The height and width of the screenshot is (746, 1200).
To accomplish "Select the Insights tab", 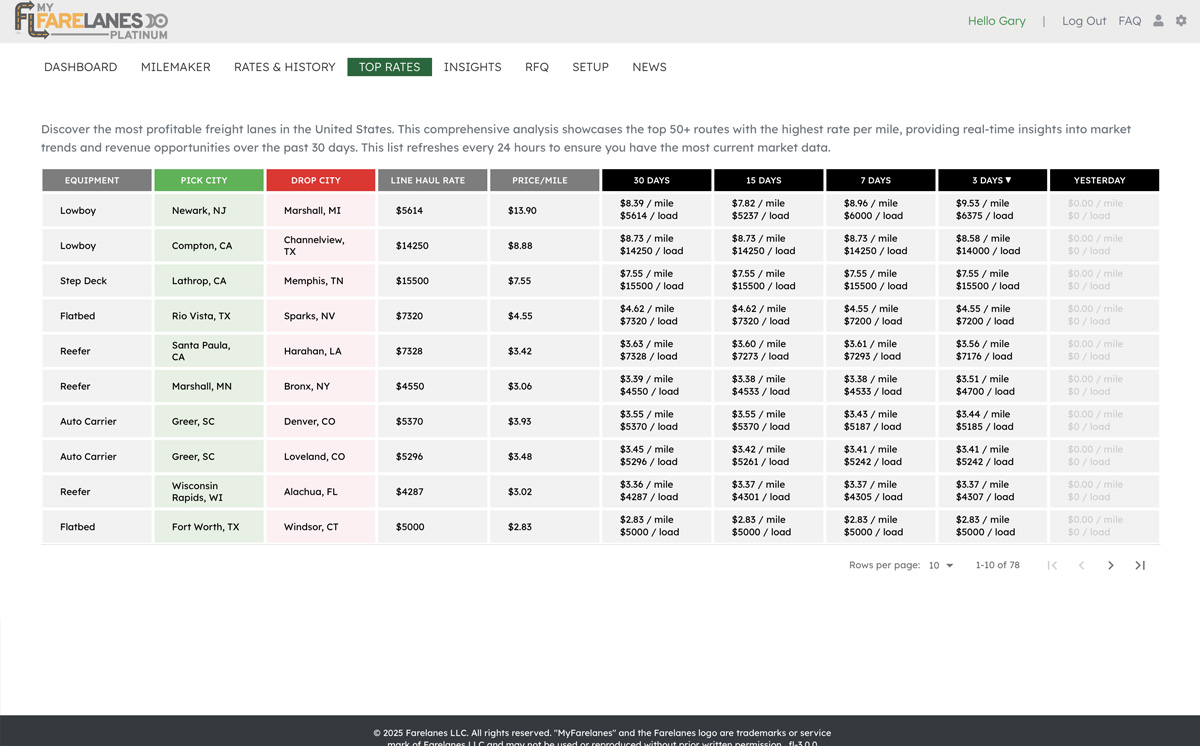I will point(472,67).
